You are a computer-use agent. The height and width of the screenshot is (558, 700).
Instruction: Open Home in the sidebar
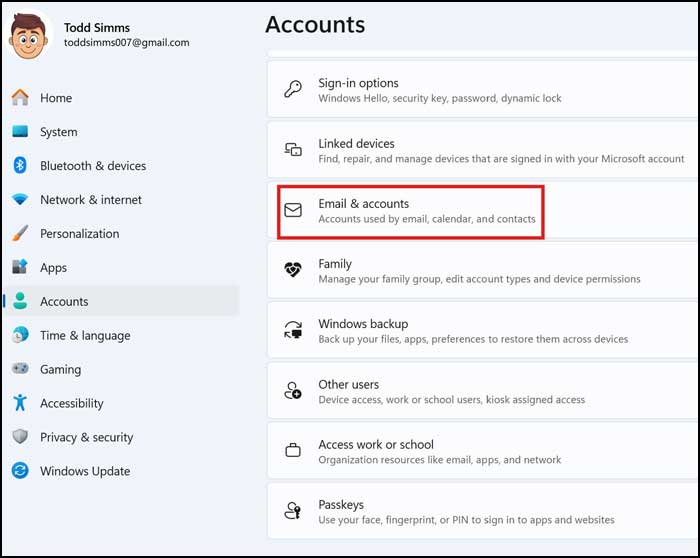[121, 97]
